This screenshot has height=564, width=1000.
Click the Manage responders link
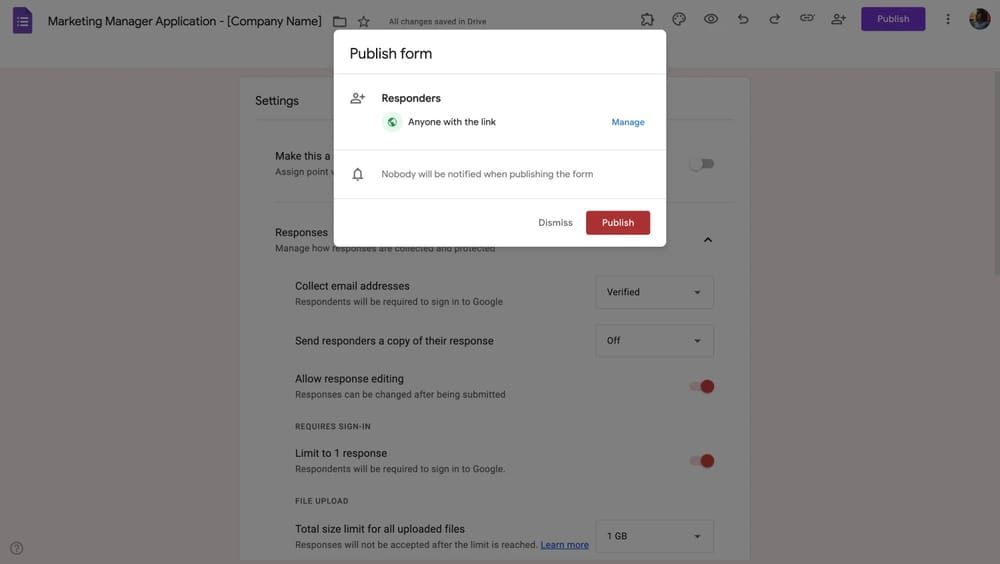628,122
